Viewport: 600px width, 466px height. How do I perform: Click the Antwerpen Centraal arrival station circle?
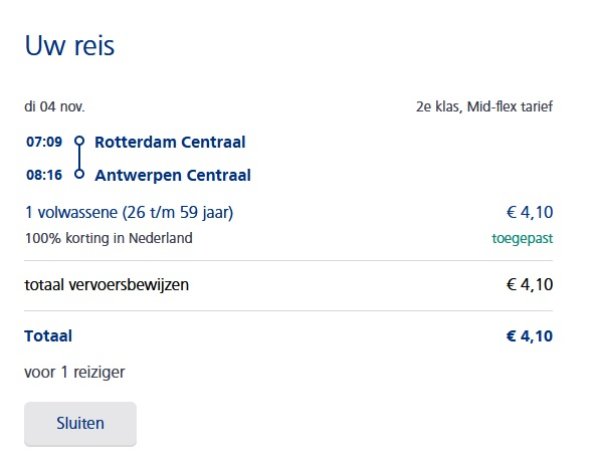tap(79, 175)
